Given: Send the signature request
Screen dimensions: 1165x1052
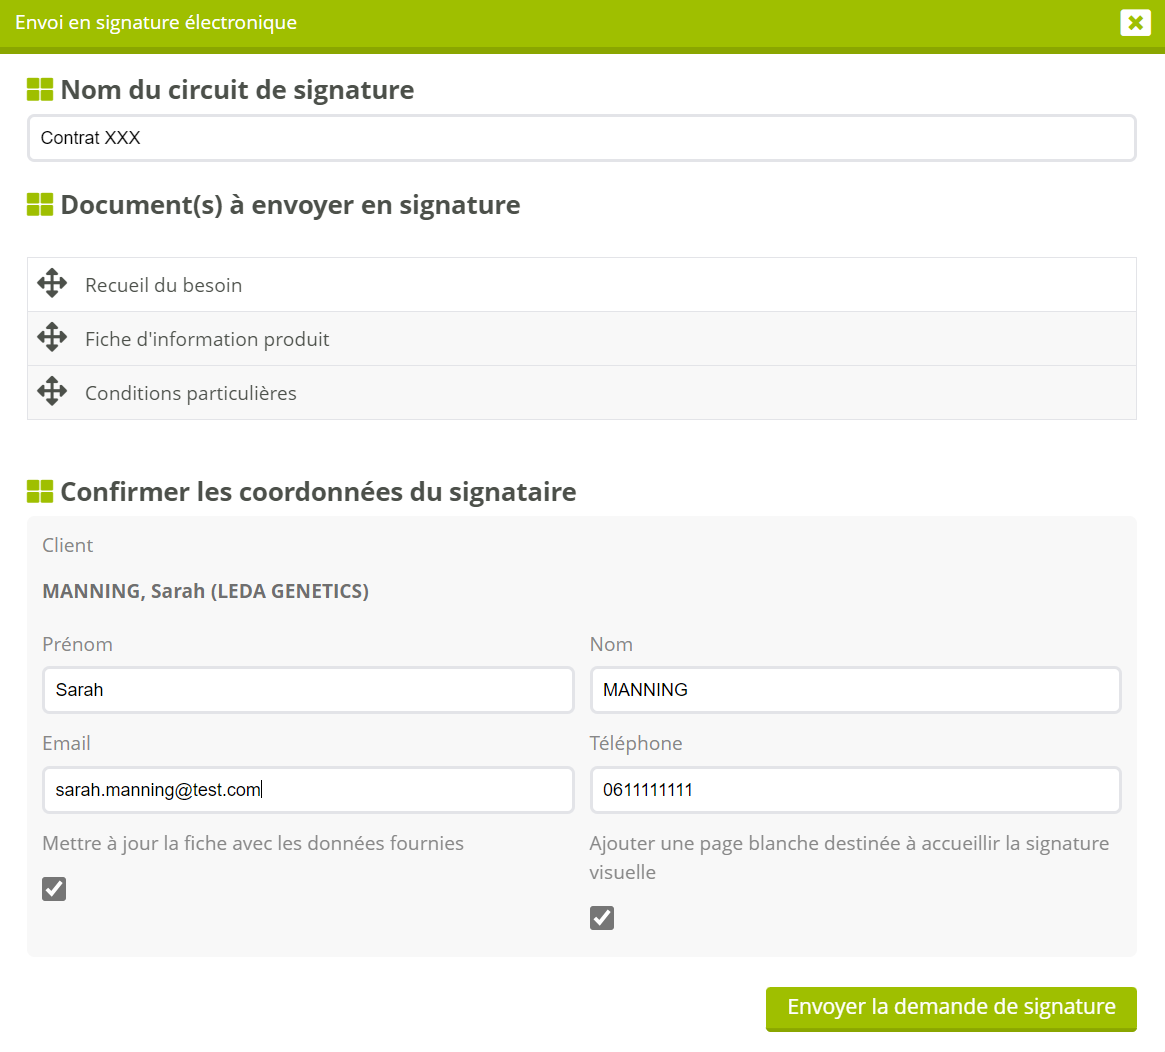Looking at the screenshot, I should pos(951,1008).
